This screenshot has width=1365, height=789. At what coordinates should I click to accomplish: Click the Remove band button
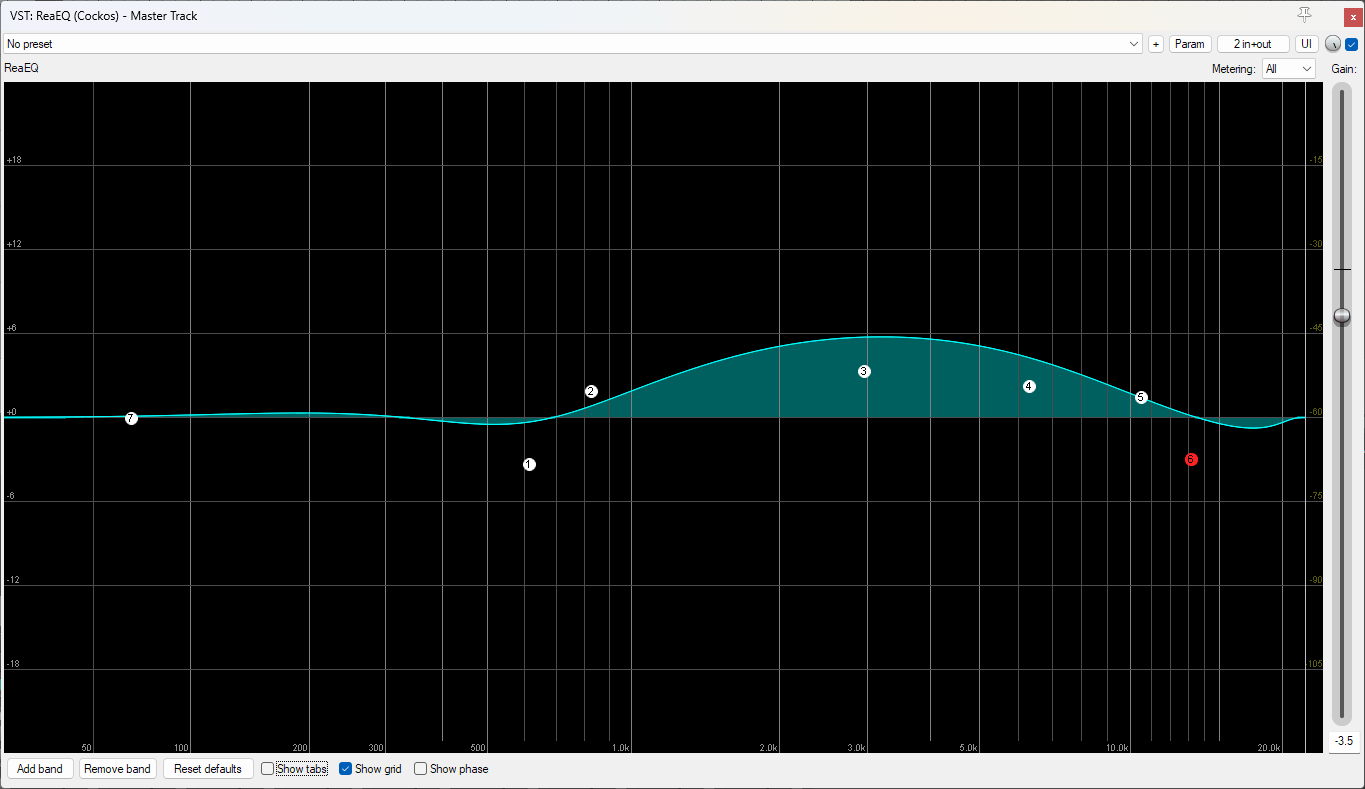pos(118,769)
